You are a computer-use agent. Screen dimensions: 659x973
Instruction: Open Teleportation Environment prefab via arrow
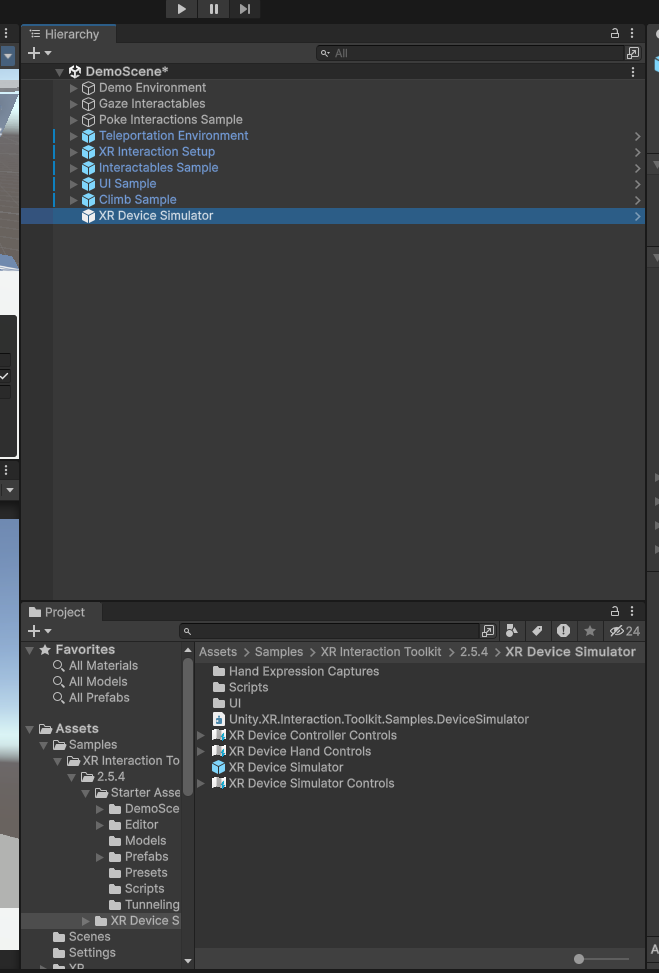637,136
